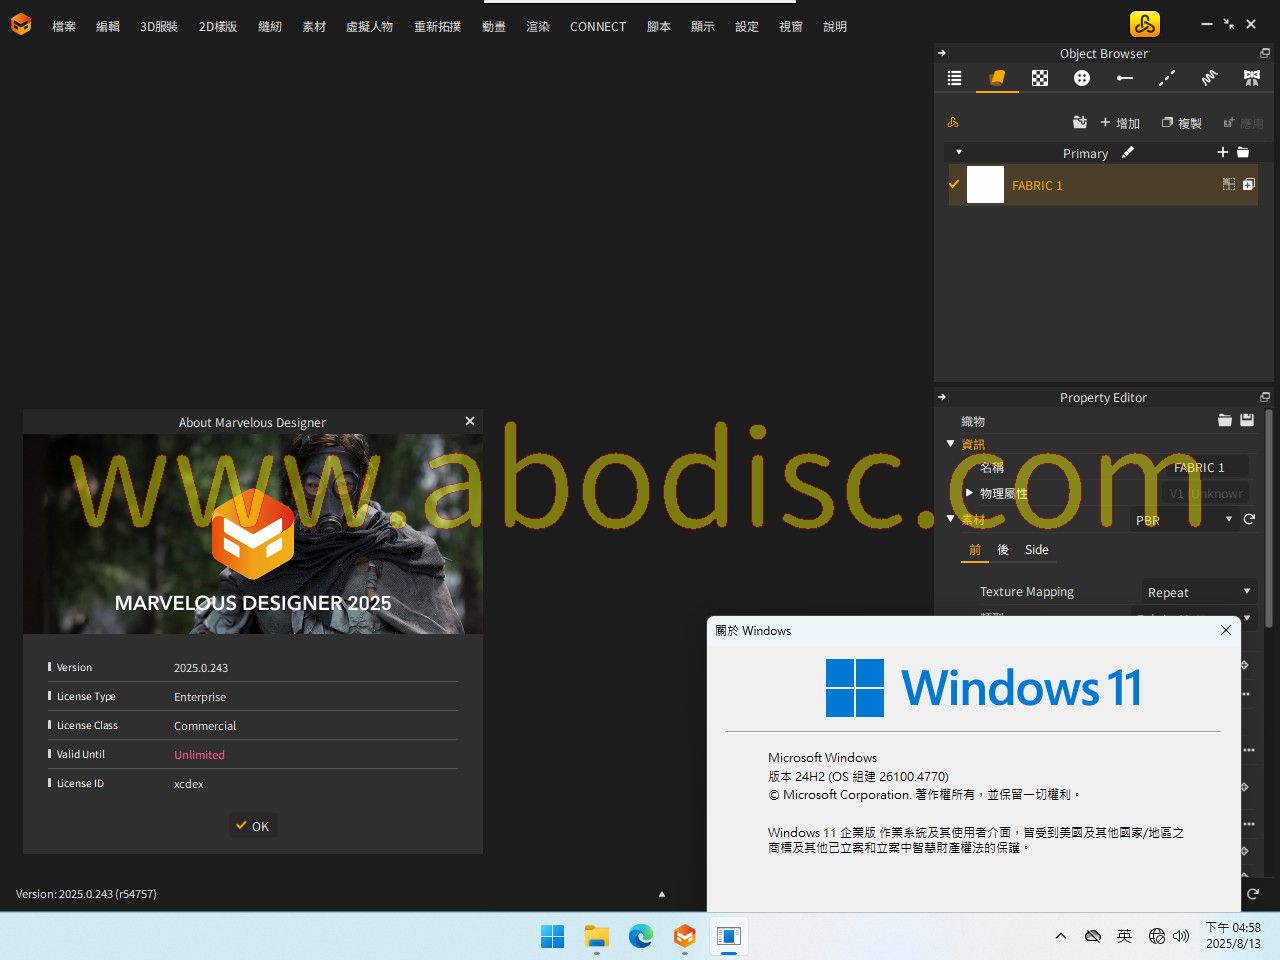
Task: Close the 關於 Windows dialog
Action: point(1226,630)
